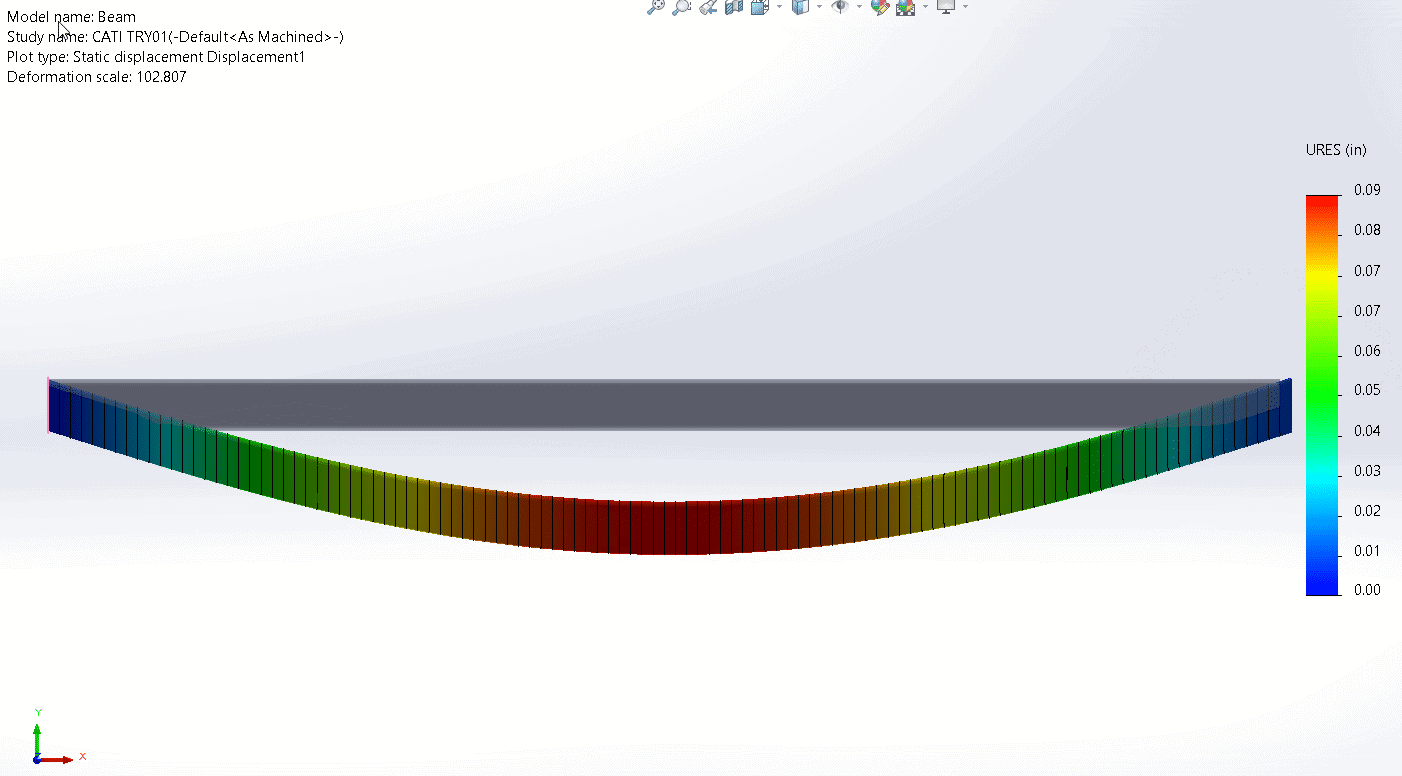The image size is (1402, 776).
Task: Expand the Apply Scene dropdown arrow
Action: pyautogui.click(x=925, y=6)
